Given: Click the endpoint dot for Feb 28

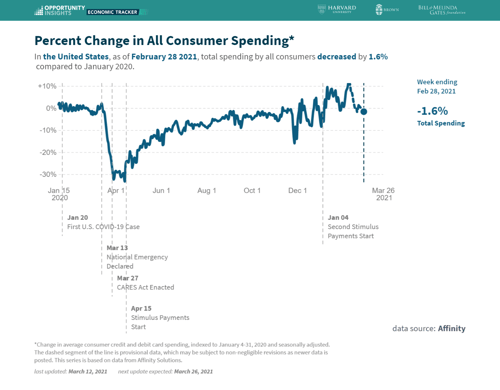Looking at the screenshot, I should pos(364,112).
